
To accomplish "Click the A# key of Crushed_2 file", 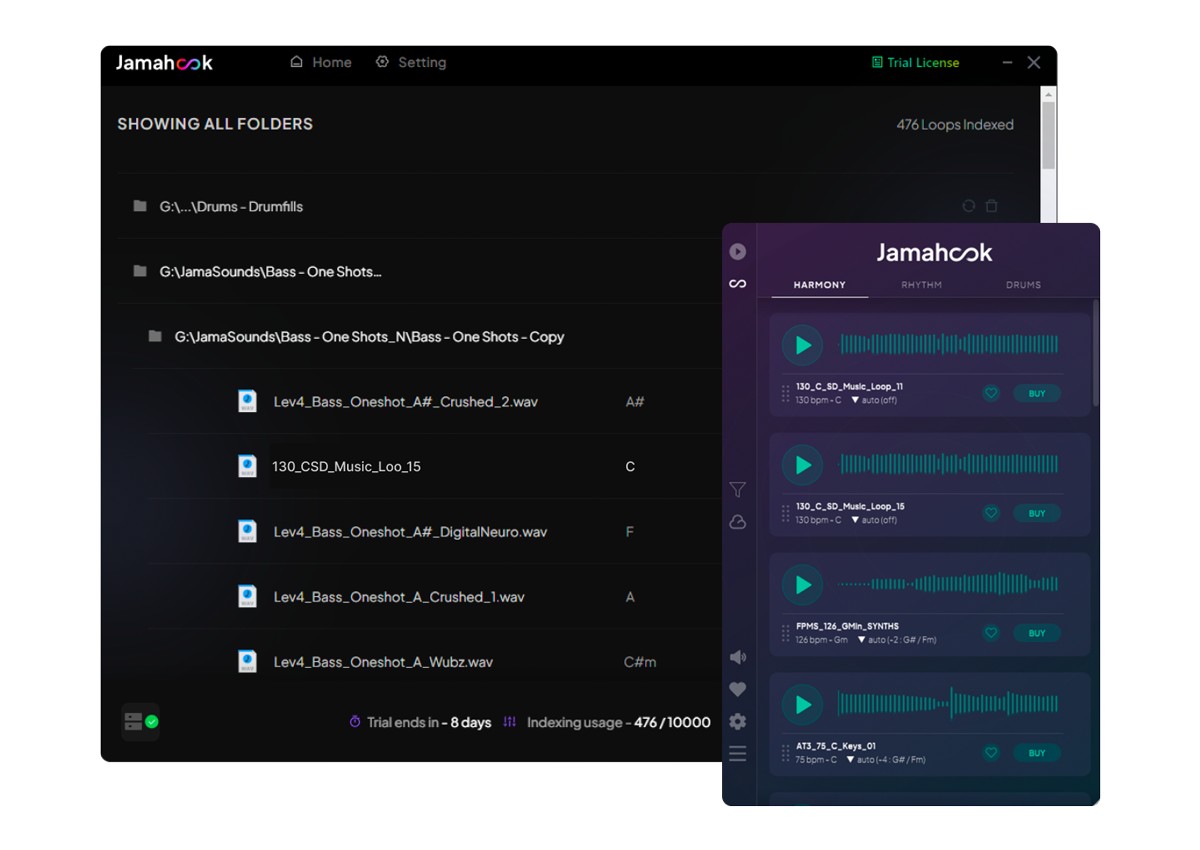I will coord(635,402).
